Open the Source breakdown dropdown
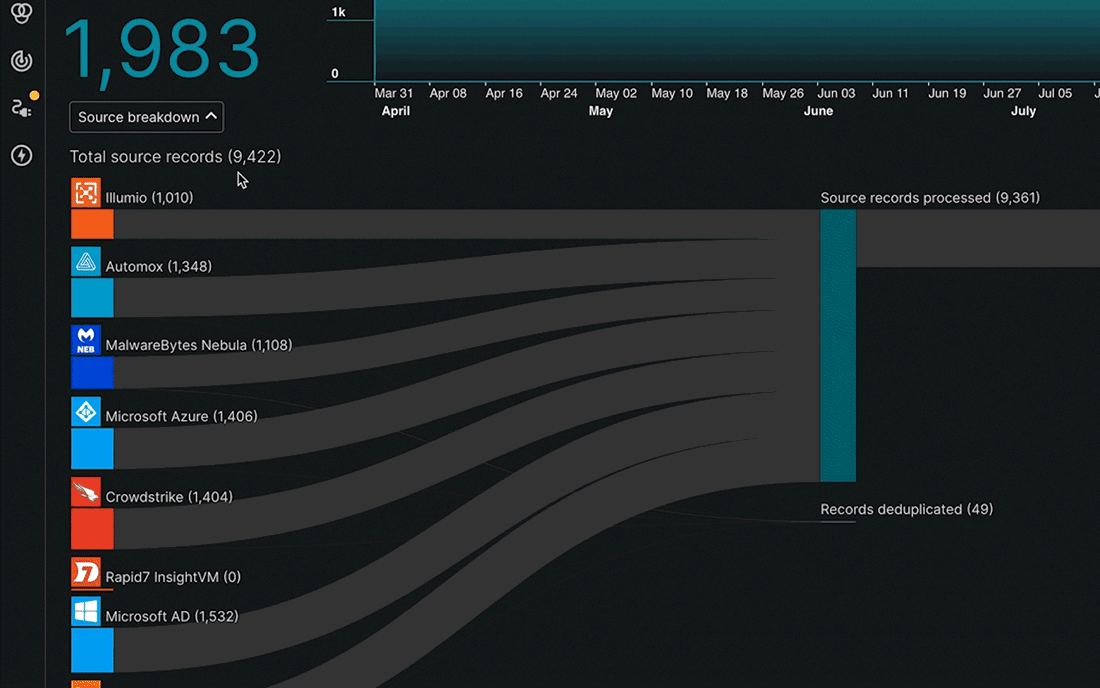 (147, 117)
